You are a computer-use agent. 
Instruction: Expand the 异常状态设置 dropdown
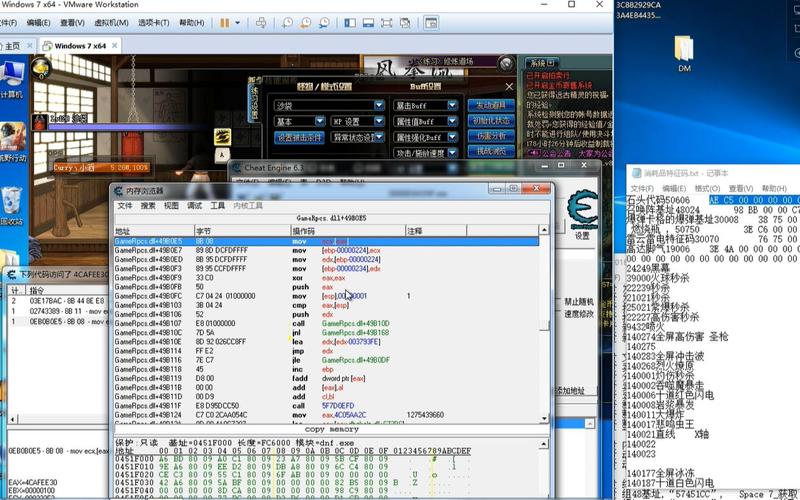(379, 137)
